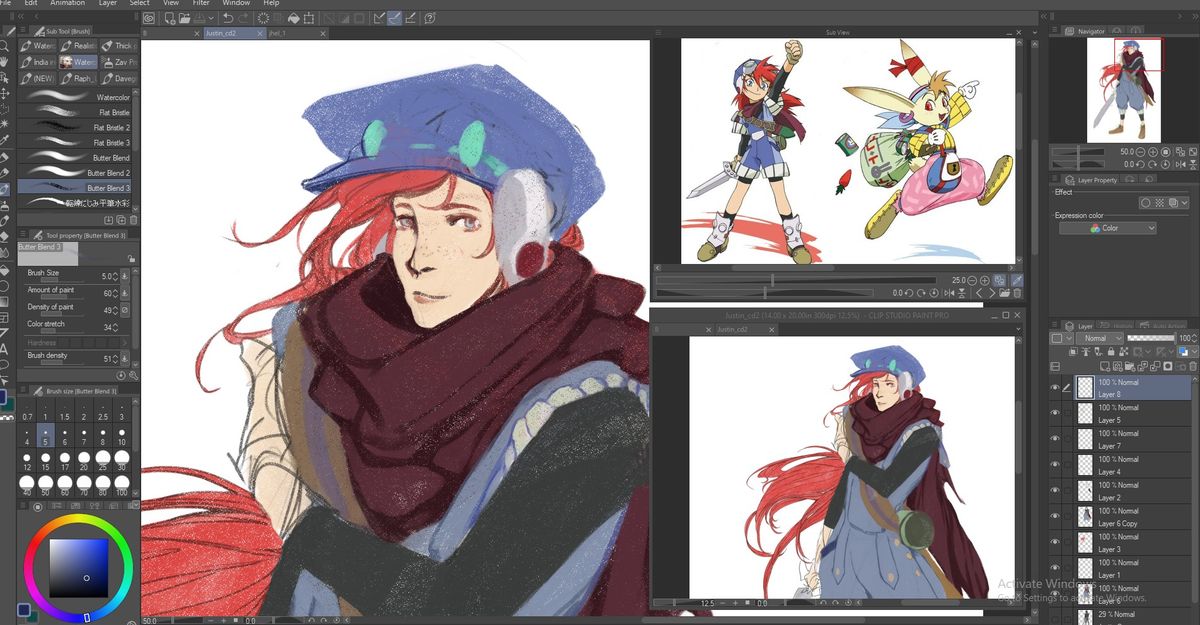
Task: Open the Animation menu
Action: [67, 3]
